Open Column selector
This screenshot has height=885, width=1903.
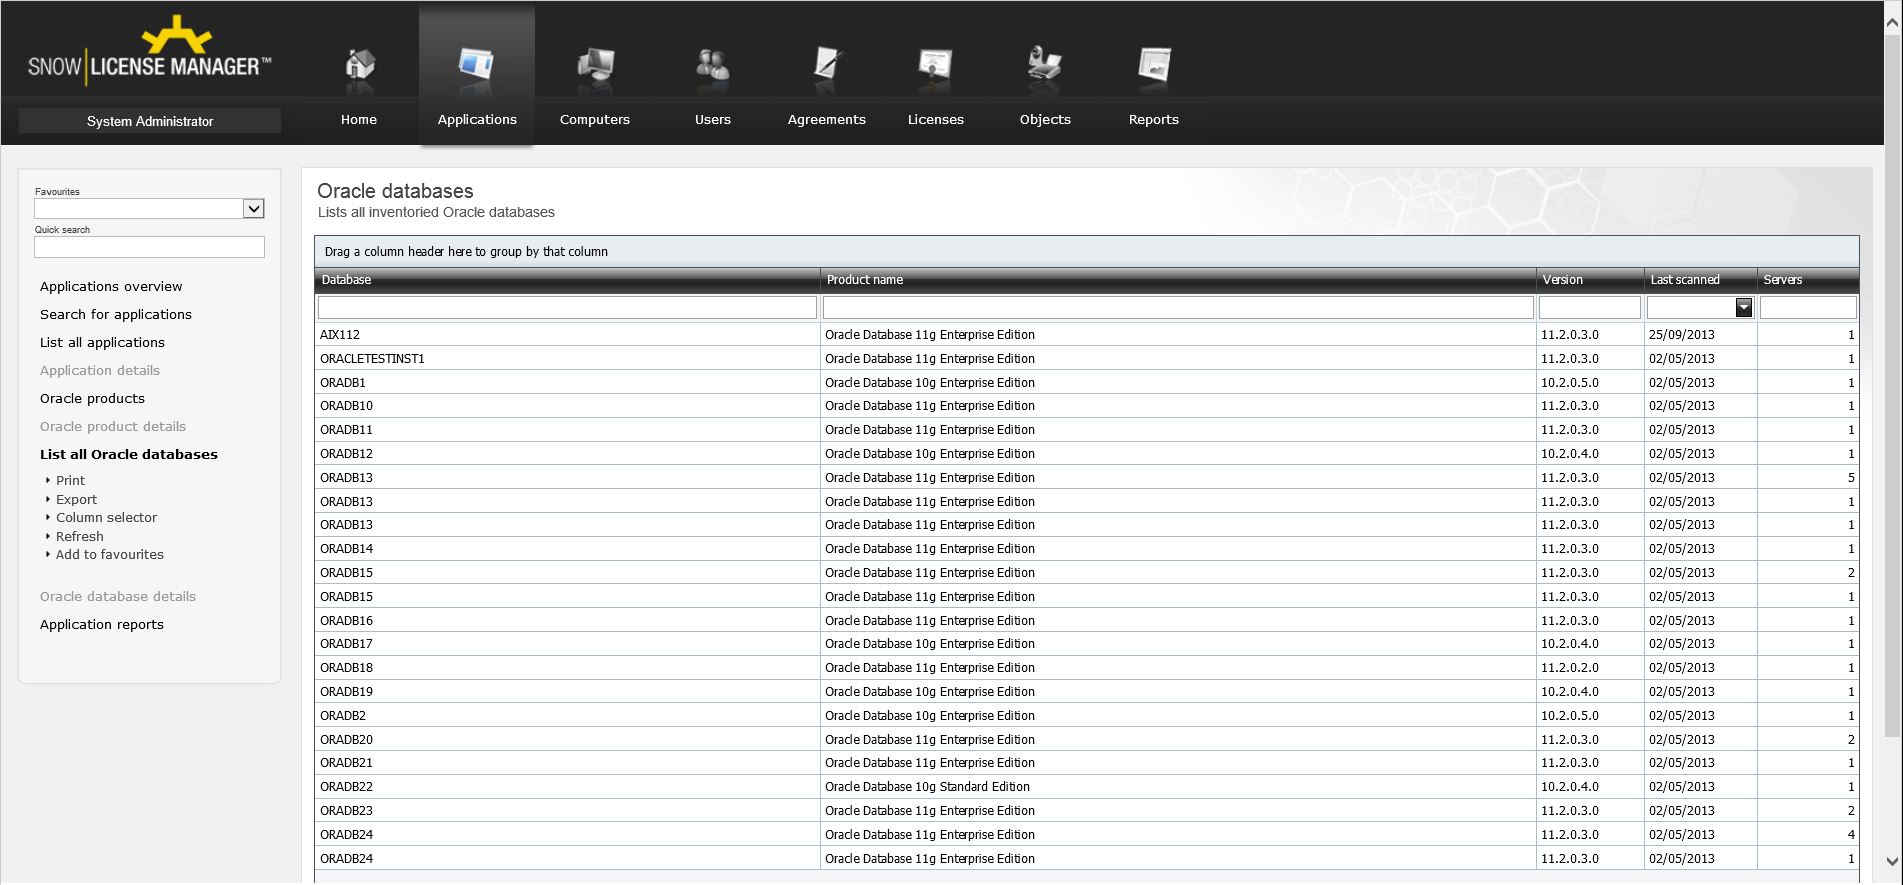click(106, 518)
